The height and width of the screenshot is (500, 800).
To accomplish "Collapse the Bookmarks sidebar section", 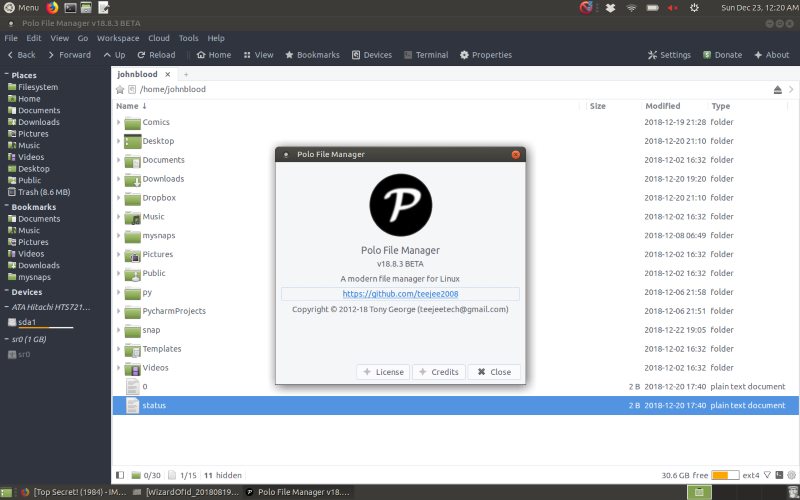I will [7, 206].
